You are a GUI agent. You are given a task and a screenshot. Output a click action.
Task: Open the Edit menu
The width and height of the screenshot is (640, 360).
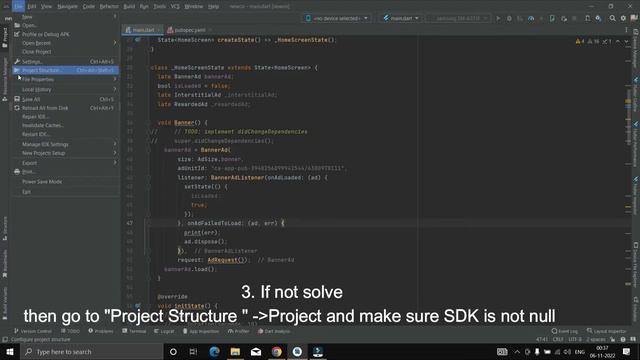click(x=31, y=7)
